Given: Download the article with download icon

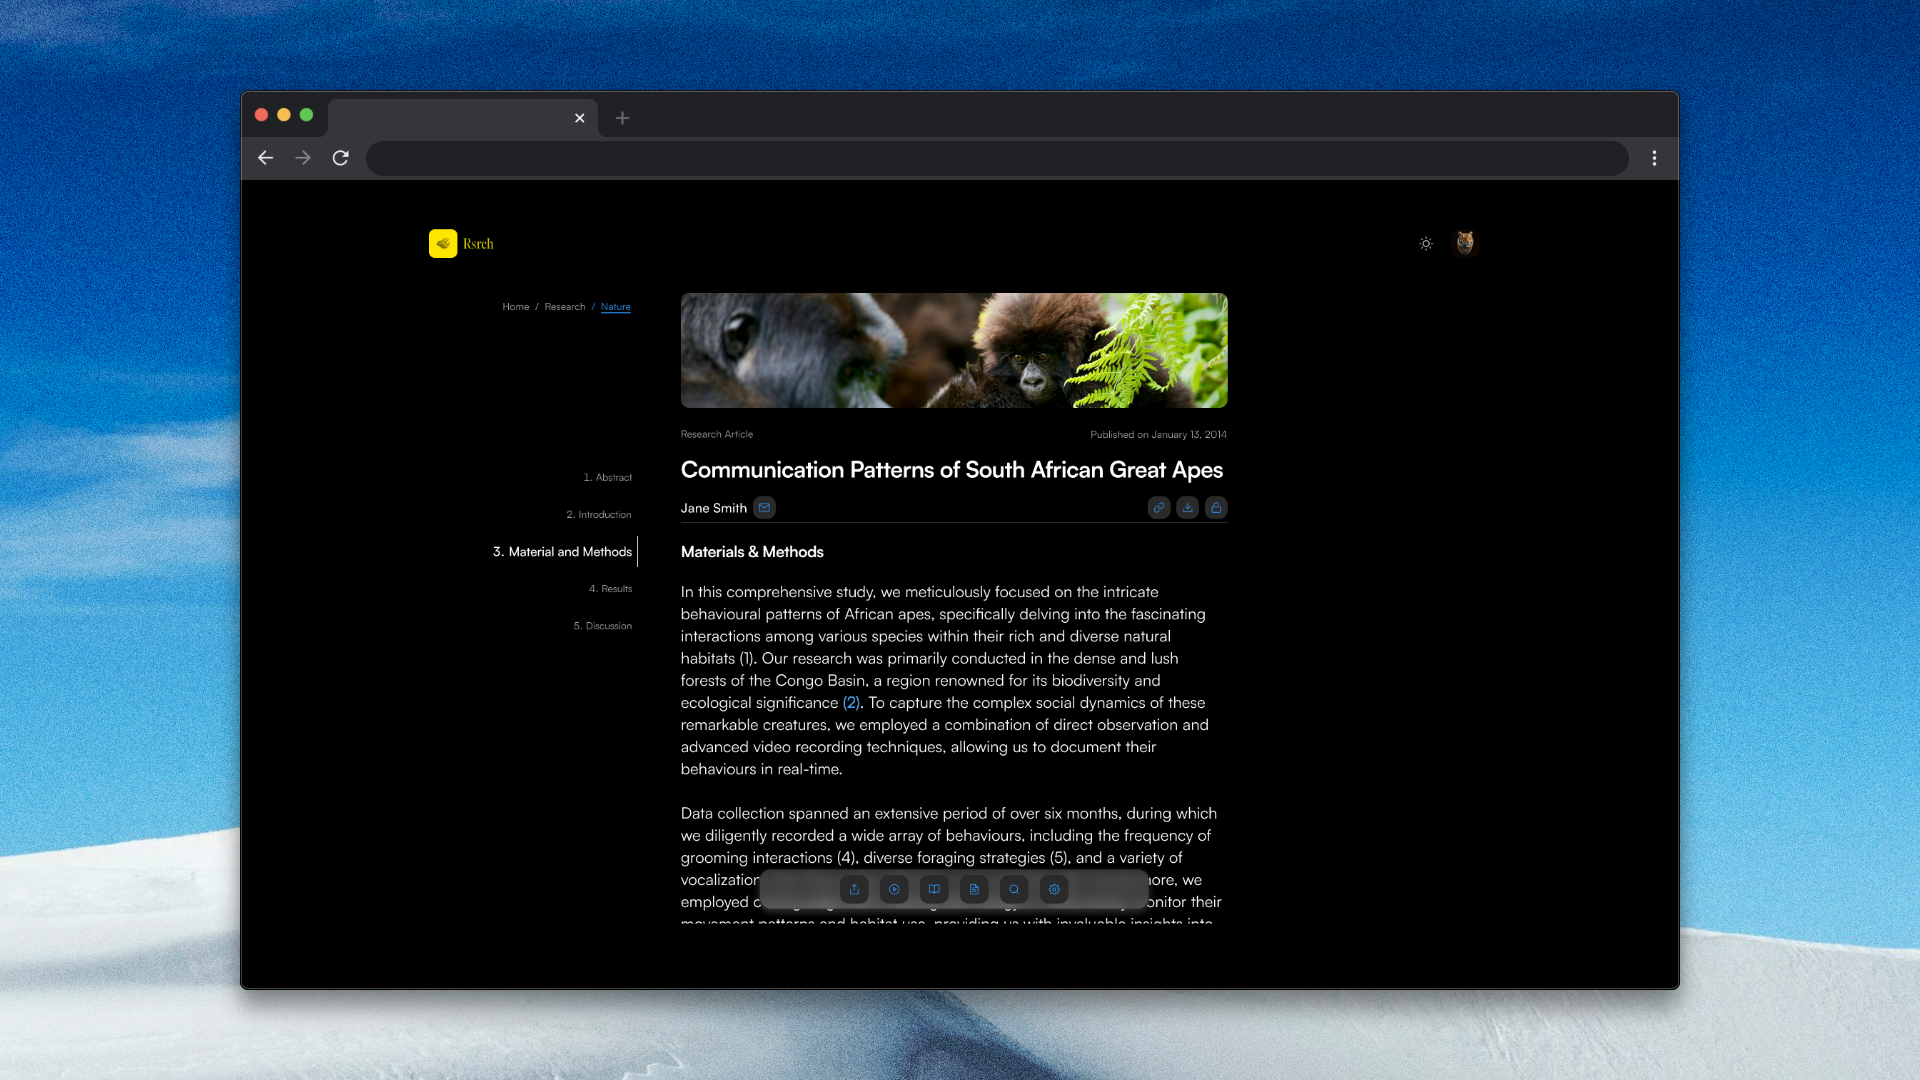Looking at the screenshot, I should point(1187,508).
